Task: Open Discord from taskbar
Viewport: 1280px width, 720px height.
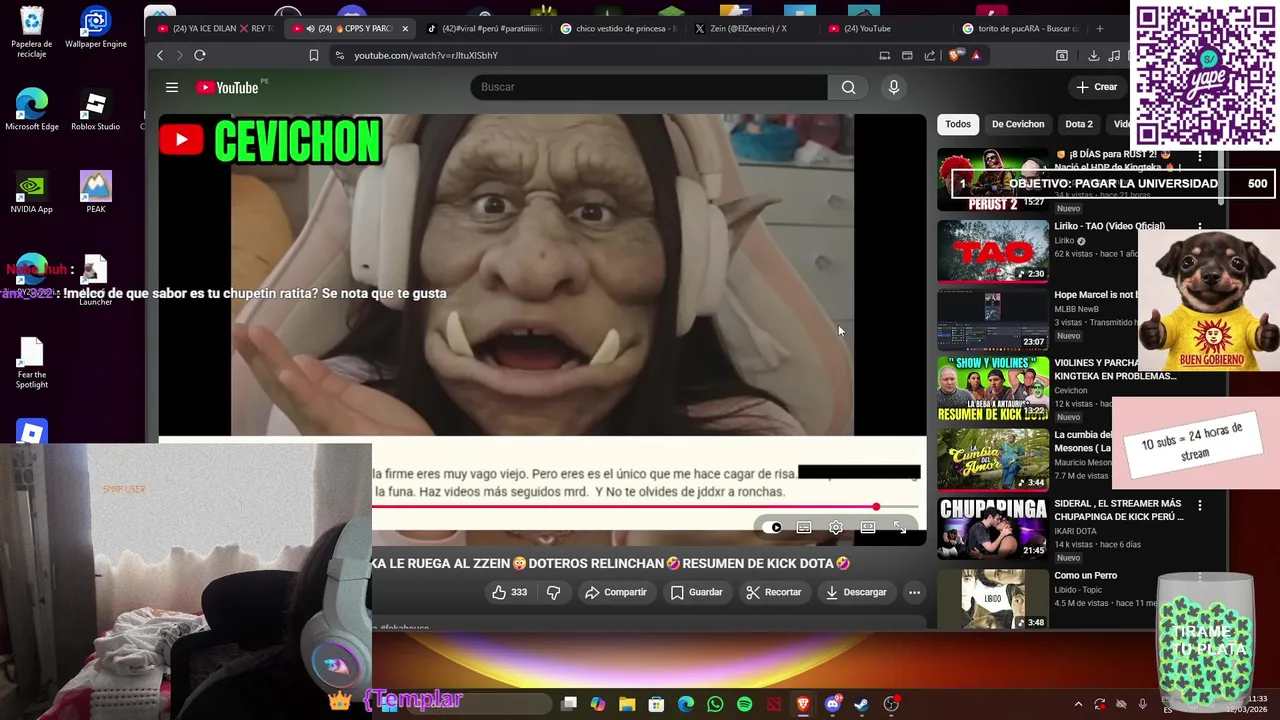Action: click(832, 704)
